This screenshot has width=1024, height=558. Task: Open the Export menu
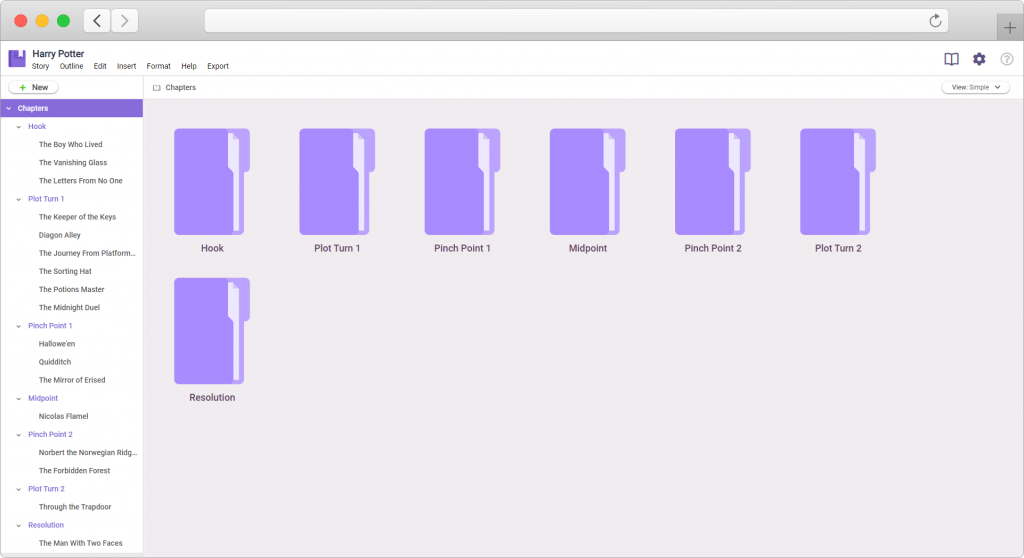pos(217,67)
